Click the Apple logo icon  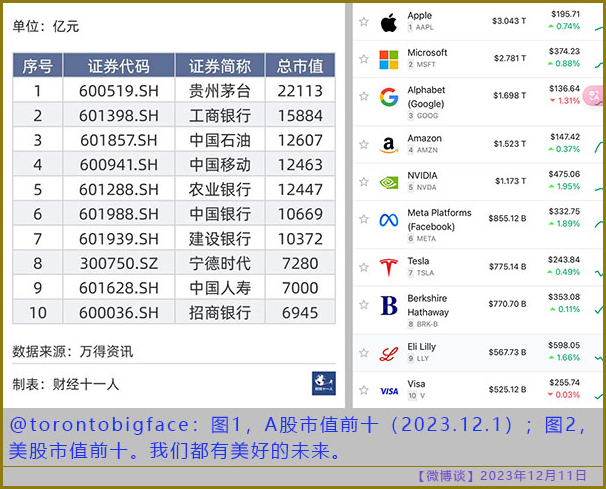click(388, 22)
